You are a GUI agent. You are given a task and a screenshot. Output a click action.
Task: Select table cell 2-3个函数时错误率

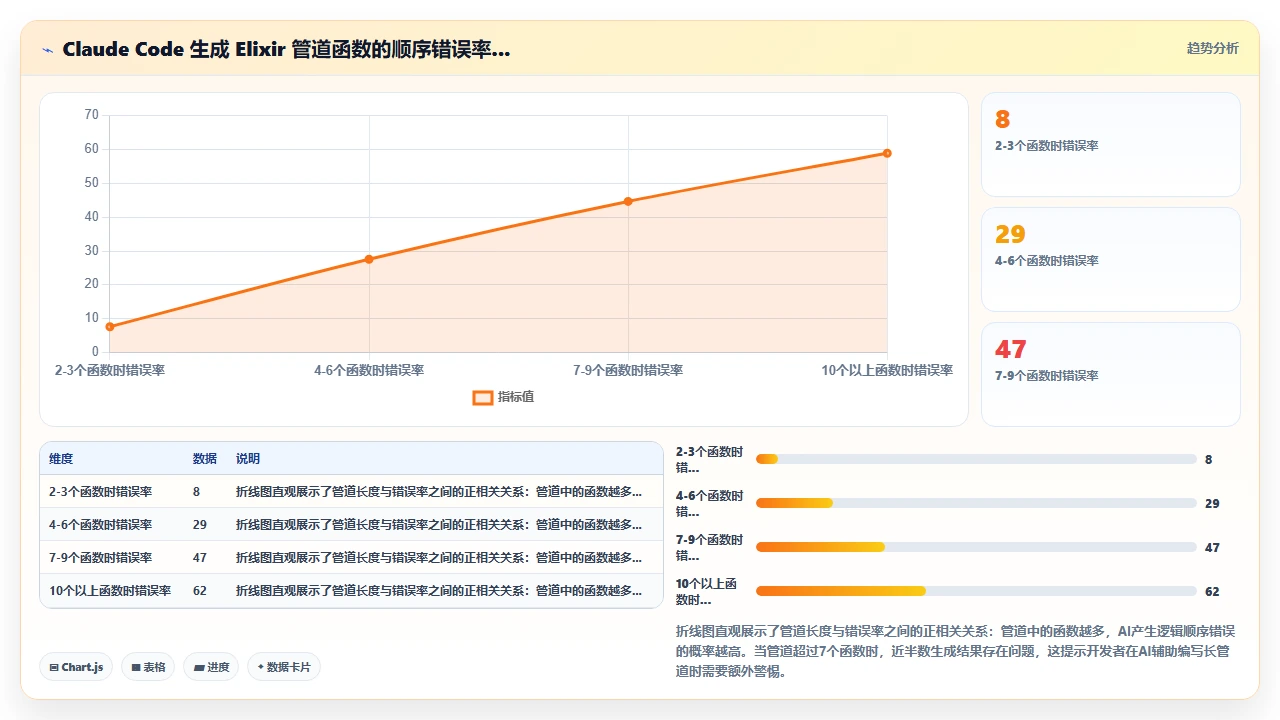coord(100,492)
